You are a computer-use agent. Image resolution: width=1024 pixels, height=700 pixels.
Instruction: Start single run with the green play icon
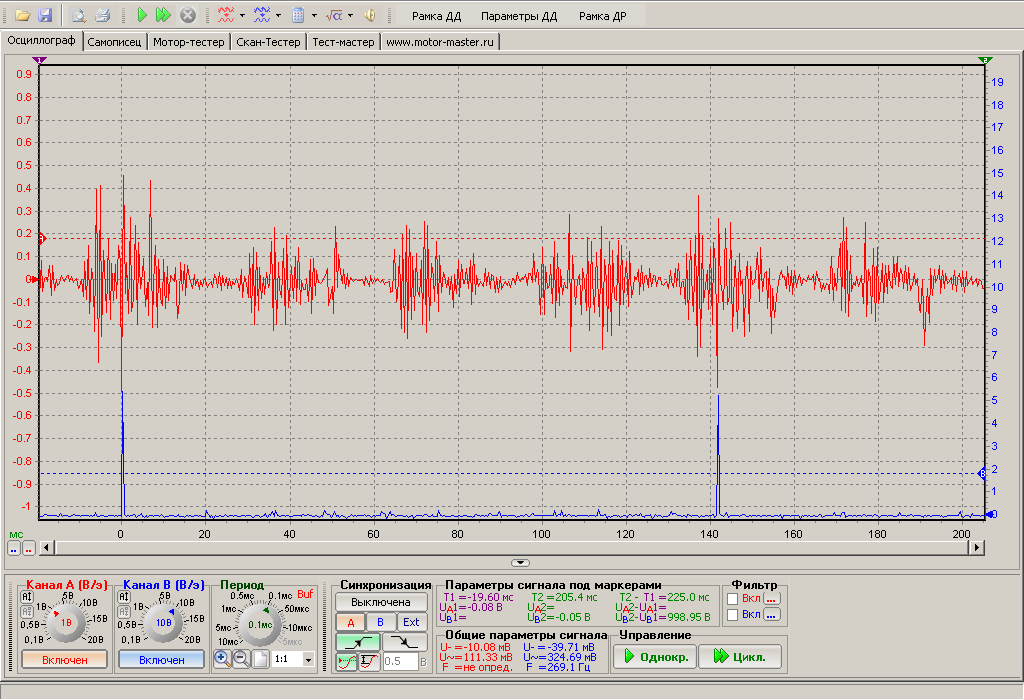tap(142, 15)
